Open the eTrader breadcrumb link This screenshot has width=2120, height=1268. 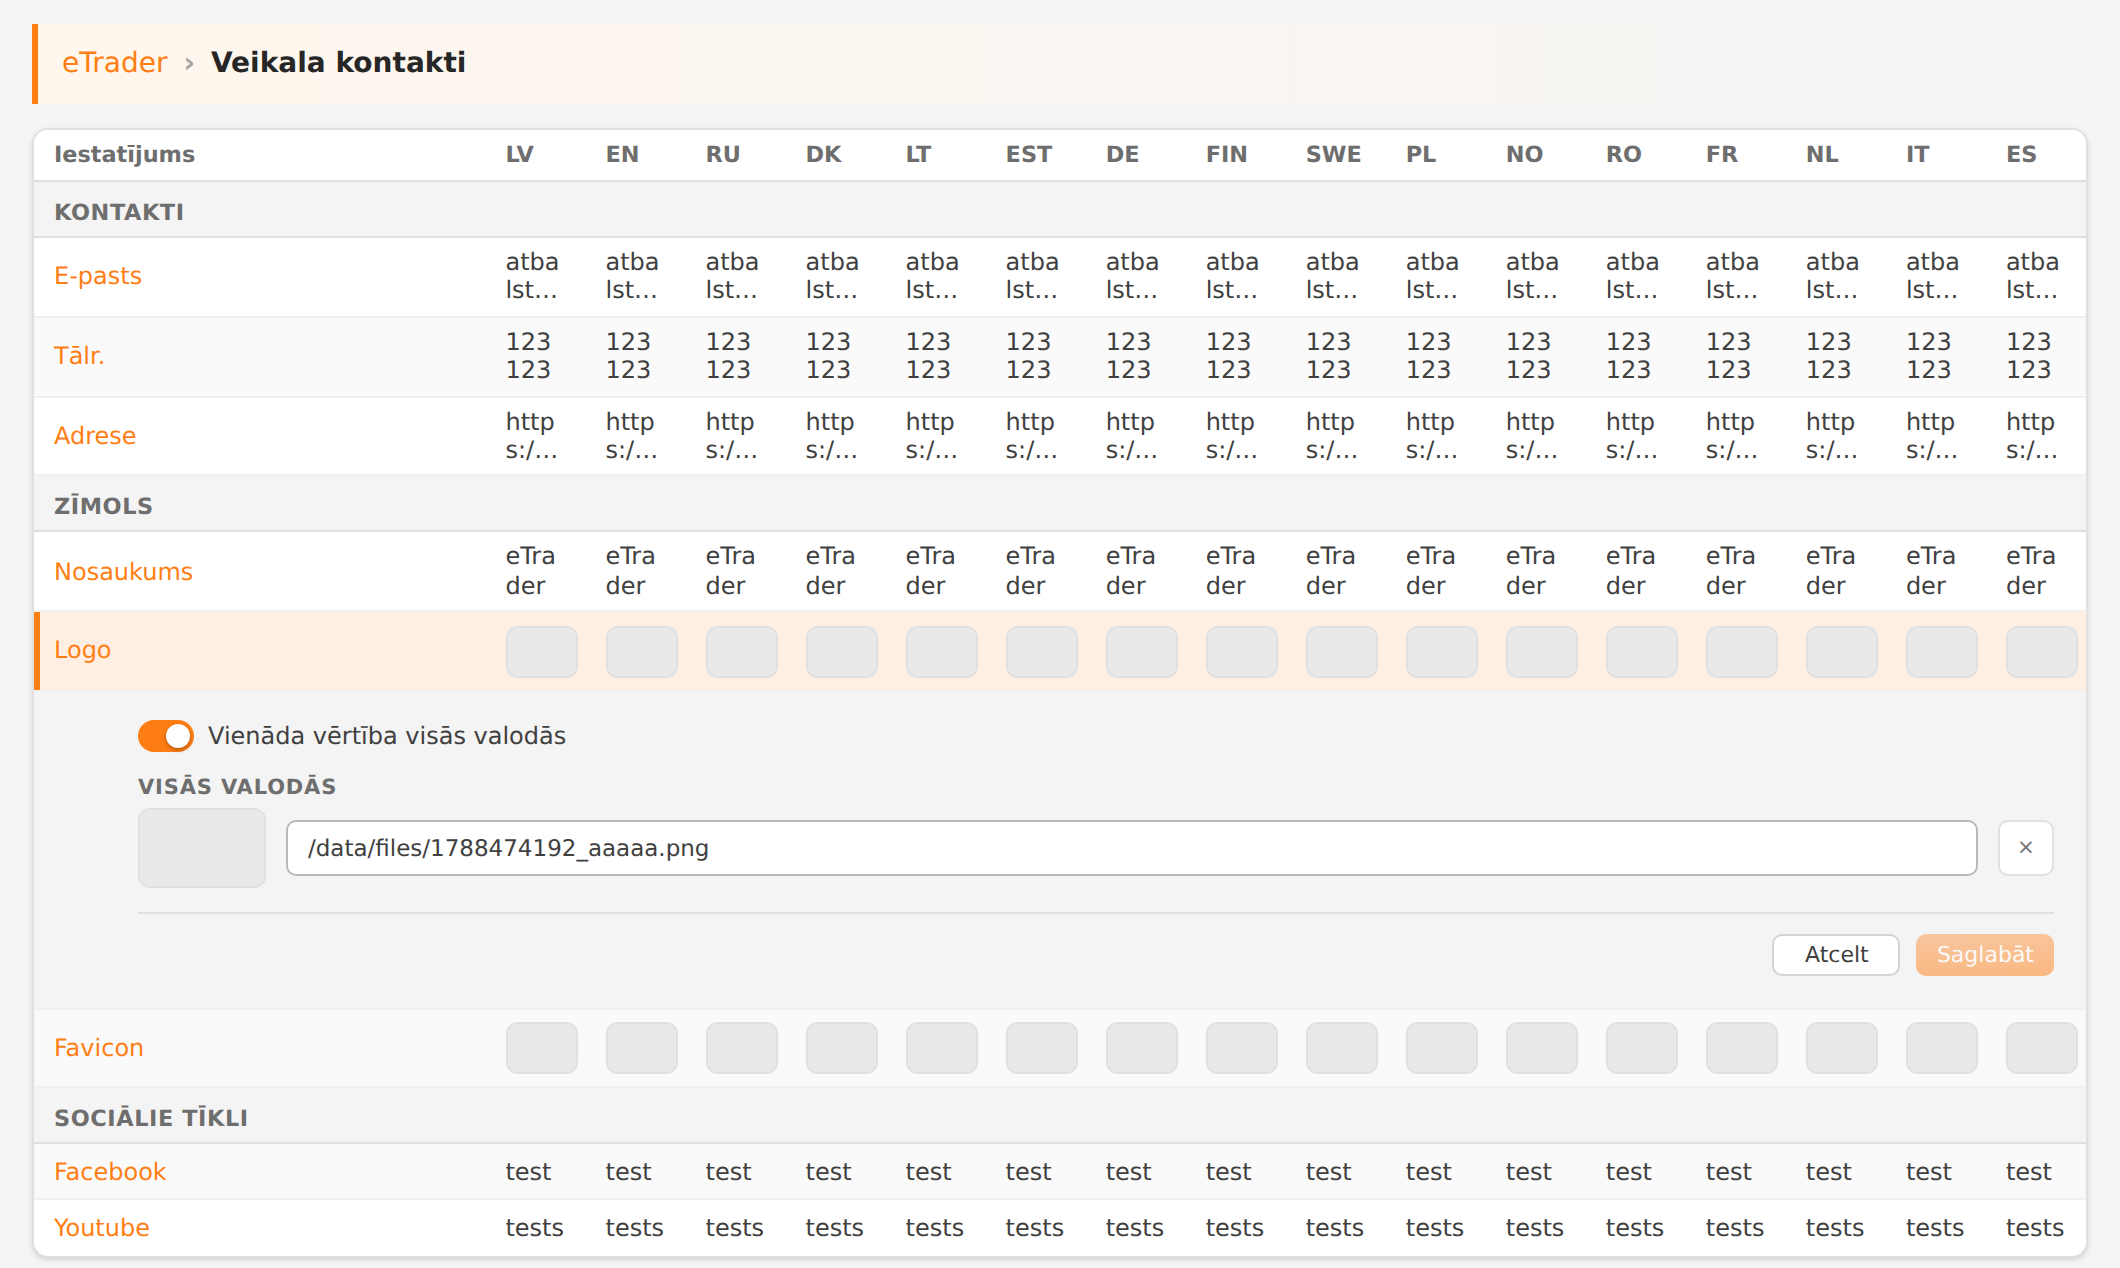(114, 62)
